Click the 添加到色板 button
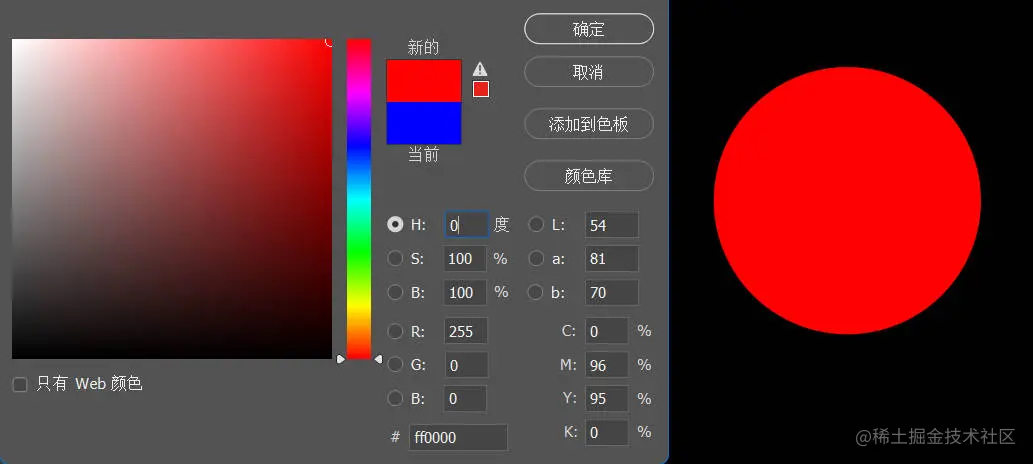The width and height of the screenshot is (1033, 464). (589, 123)
